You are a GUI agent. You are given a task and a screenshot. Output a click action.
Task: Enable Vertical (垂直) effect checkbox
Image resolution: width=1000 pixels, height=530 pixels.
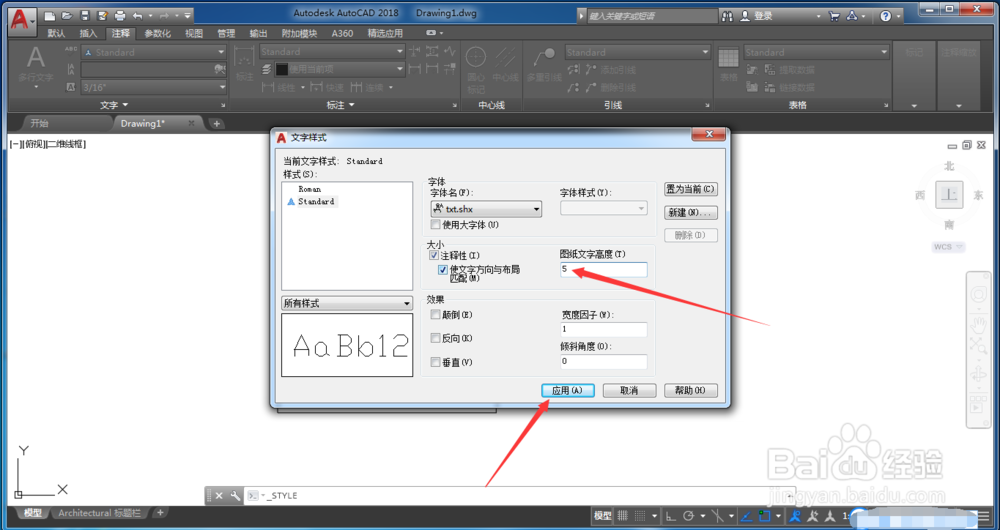[436, 362]
